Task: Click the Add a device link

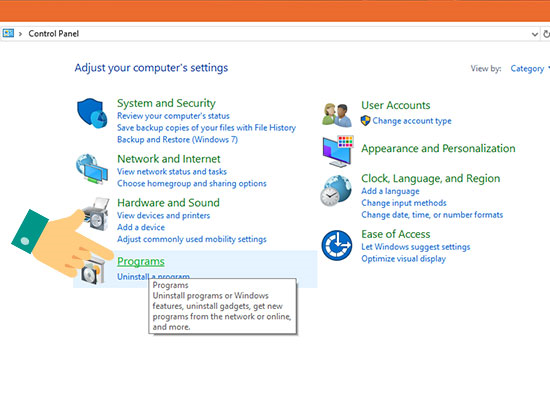Action: coord(141,227)
